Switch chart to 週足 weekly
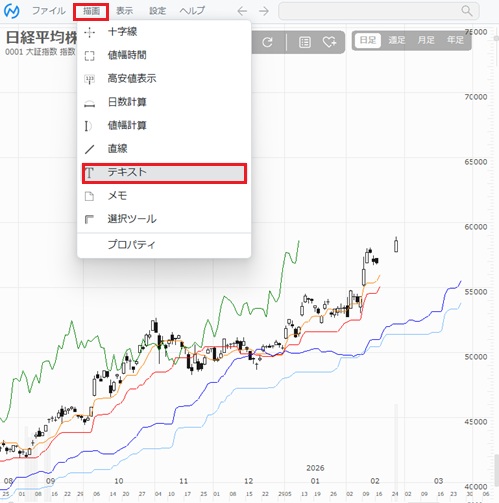Viewport: 499px width, 503px height. pyautogui.click(x=396, y=40)
